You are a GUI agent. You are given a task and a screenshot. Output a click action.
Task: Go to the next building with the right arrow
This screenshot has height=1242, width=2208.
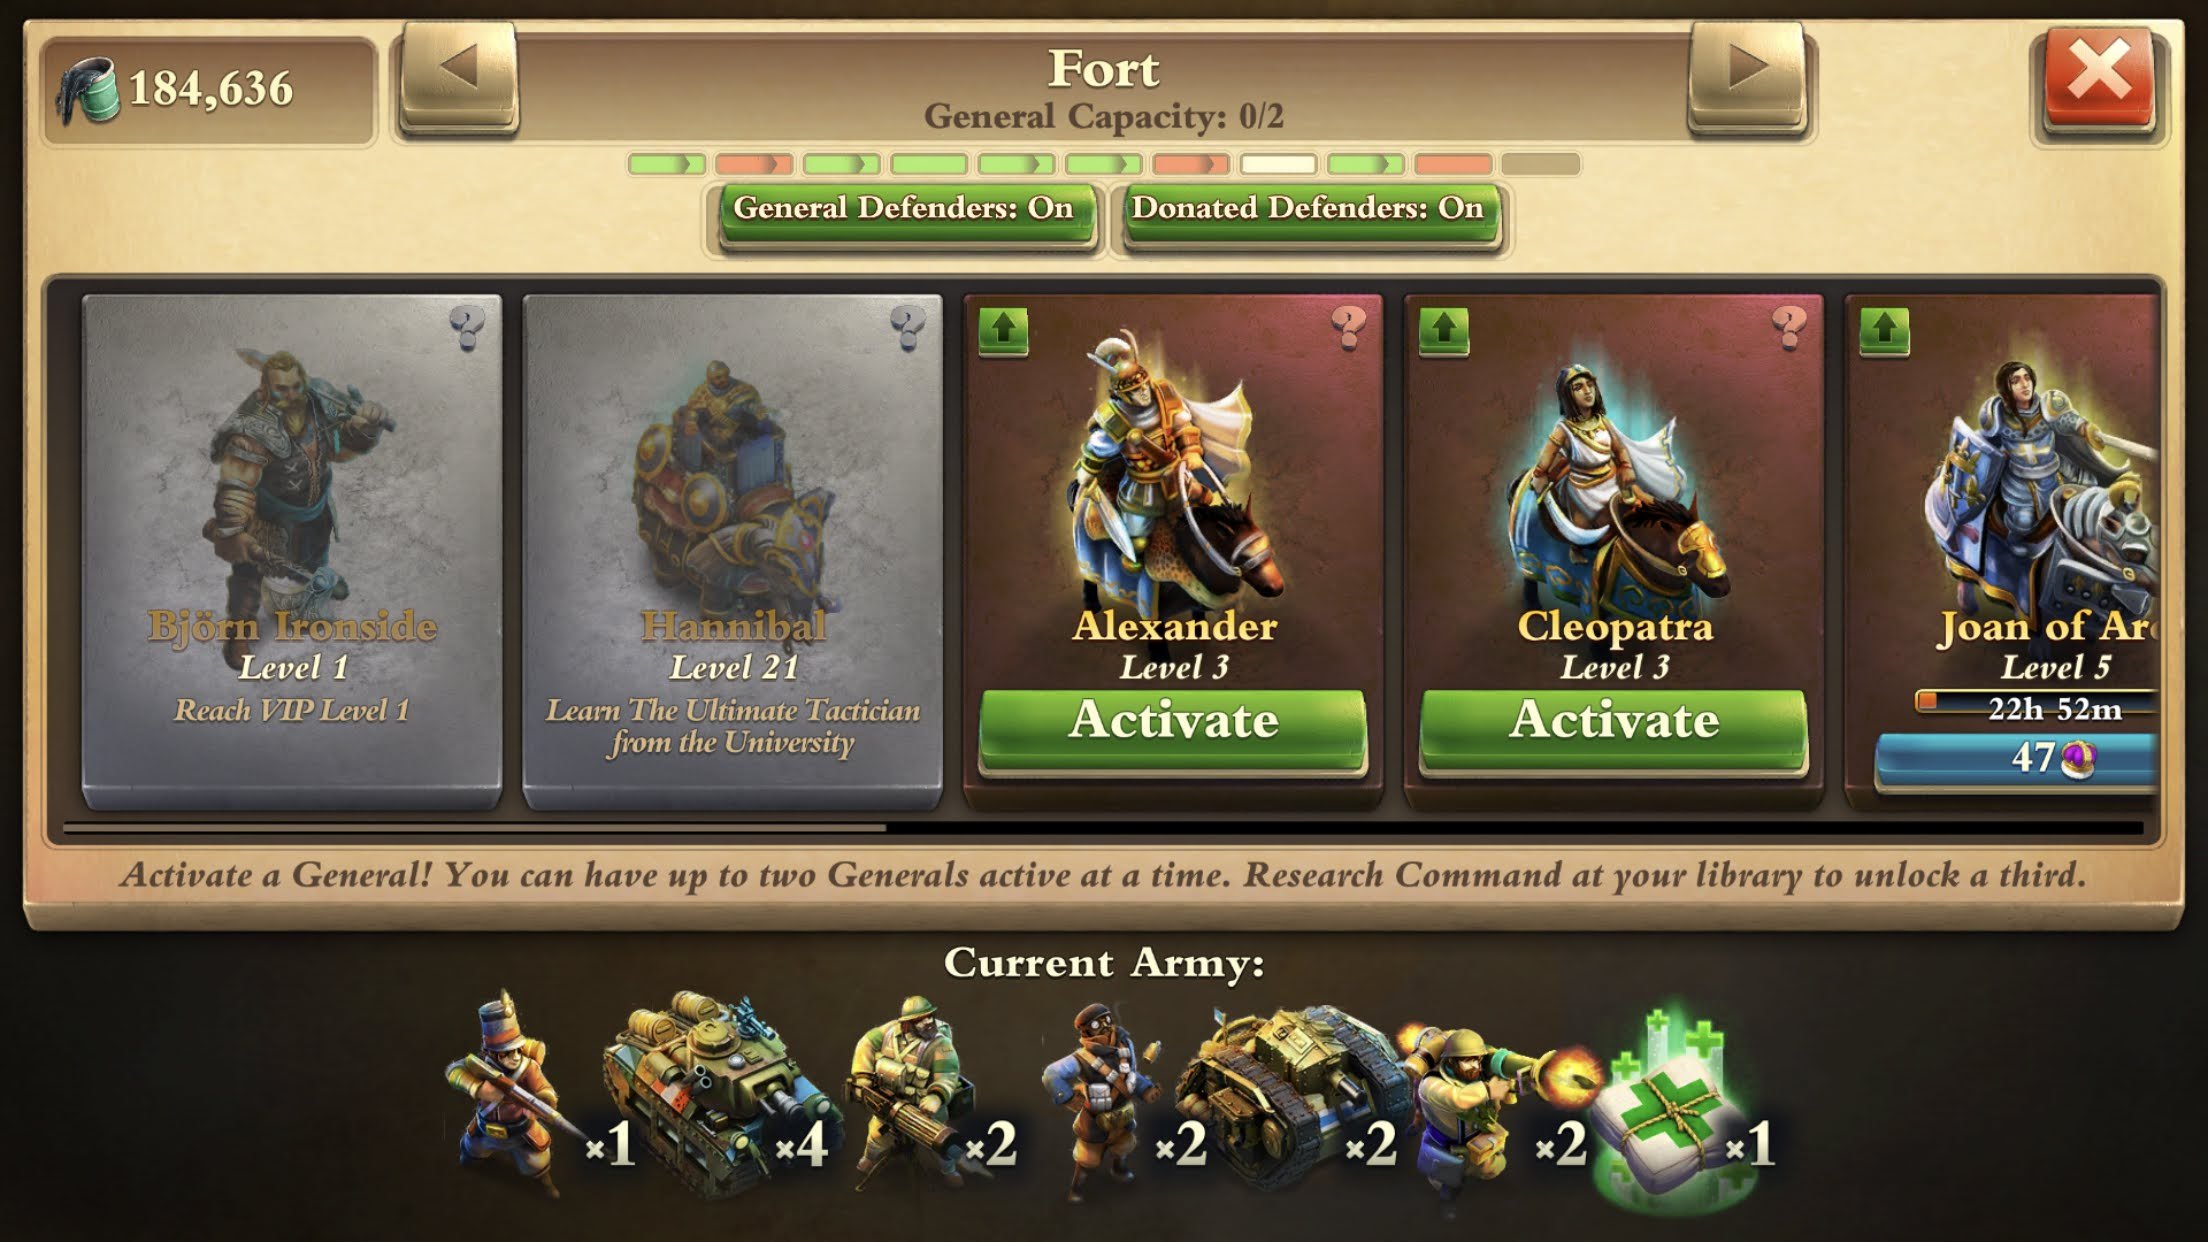pos(1747,78)
